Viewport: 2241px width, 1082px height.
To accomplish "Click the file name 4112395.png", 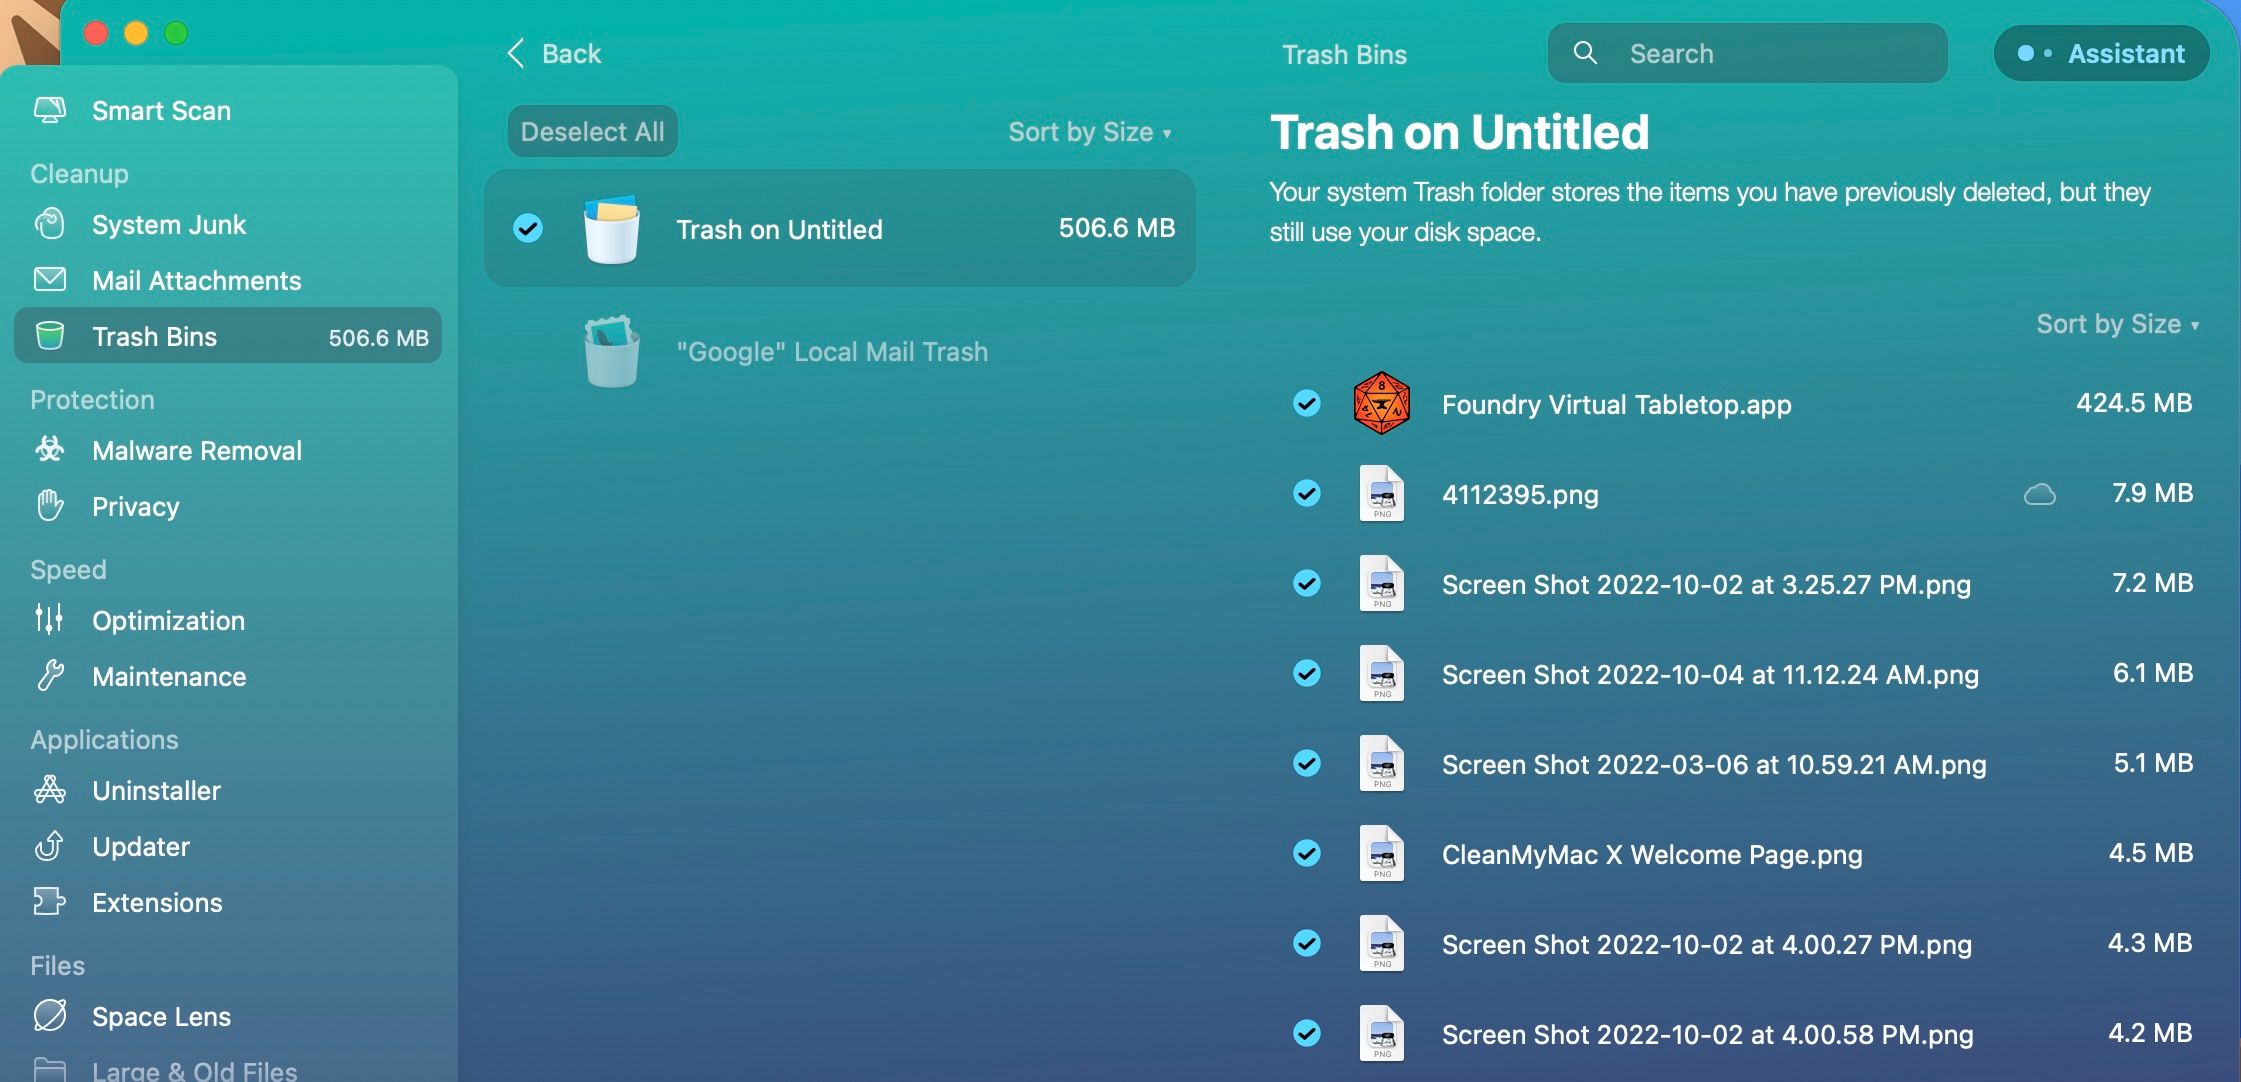I will point(1520,494).
